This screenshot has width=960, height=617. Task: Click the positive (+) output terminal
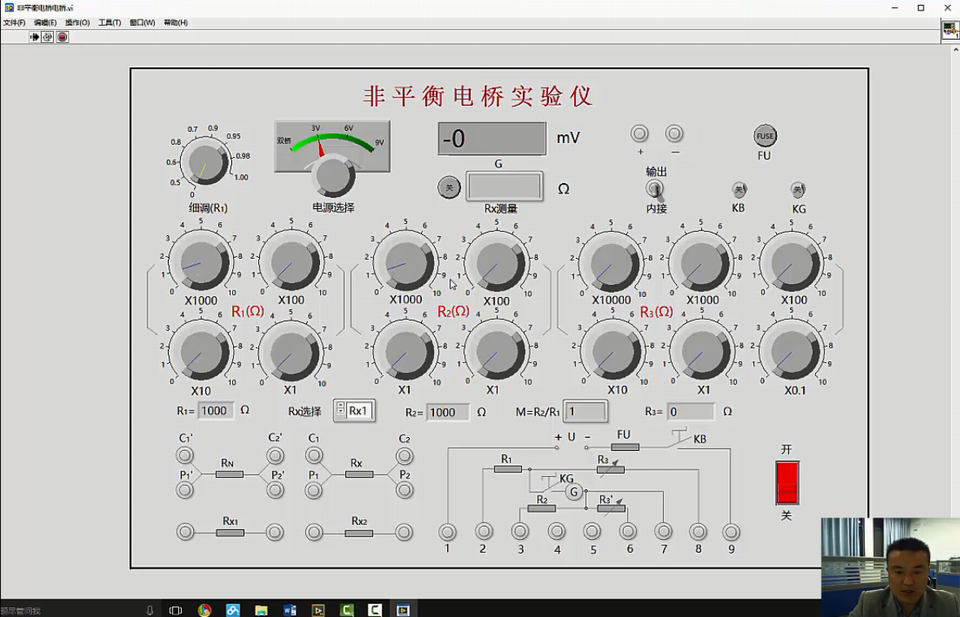640,133
